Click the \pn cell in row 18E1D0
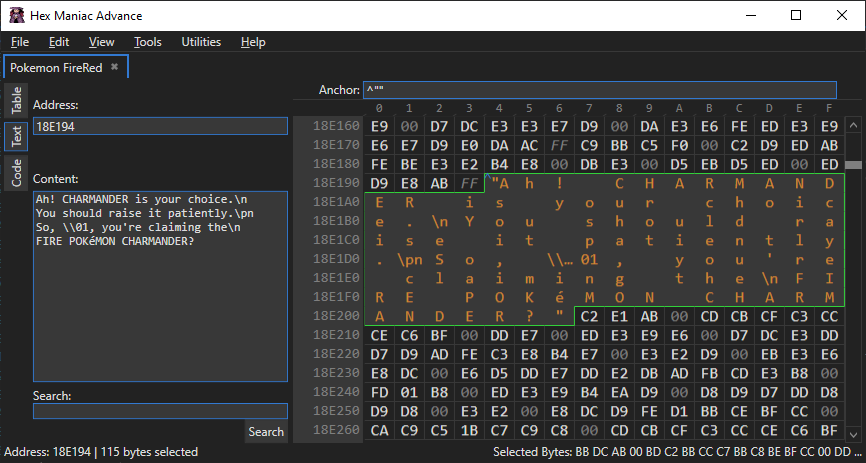The width and height of the screenshot is (866, 463). tap(409, 259)
